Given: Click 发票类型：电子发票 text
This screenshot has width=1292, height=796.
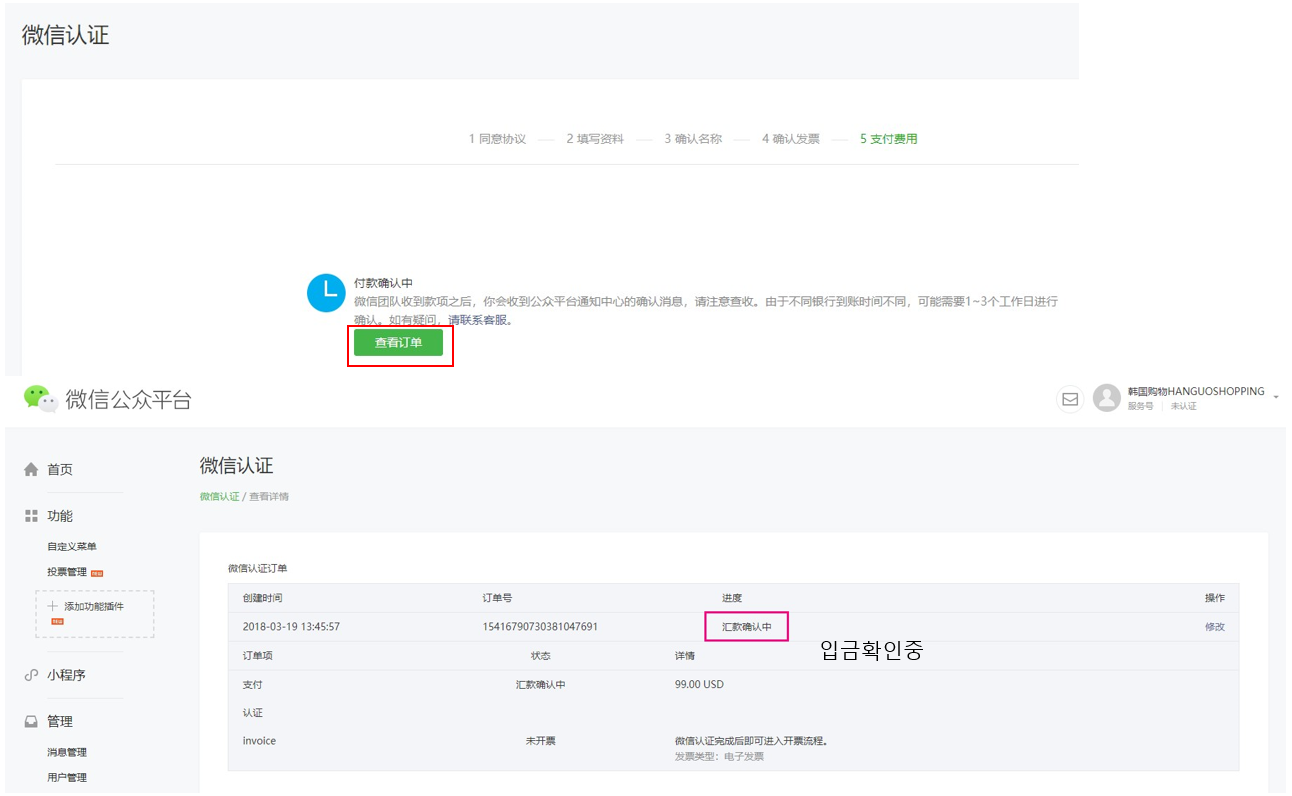Looking at the screenshot, I should pyautogui.click(x=719, y=757).
